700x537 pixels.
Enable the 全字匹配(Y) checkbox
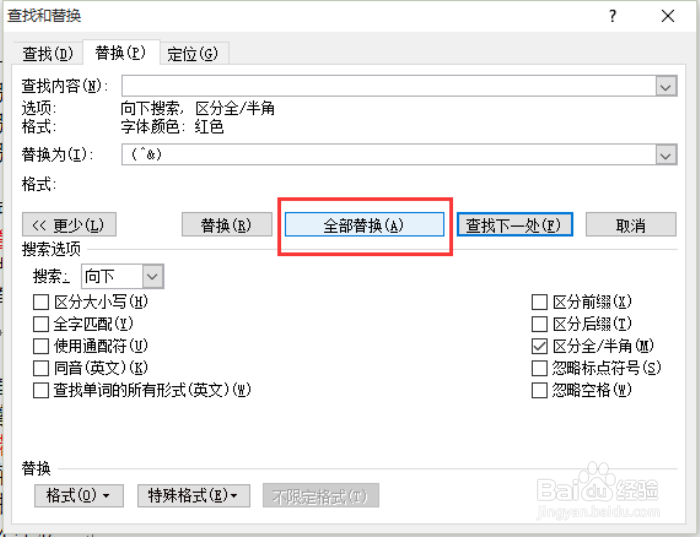pos(41,324)
